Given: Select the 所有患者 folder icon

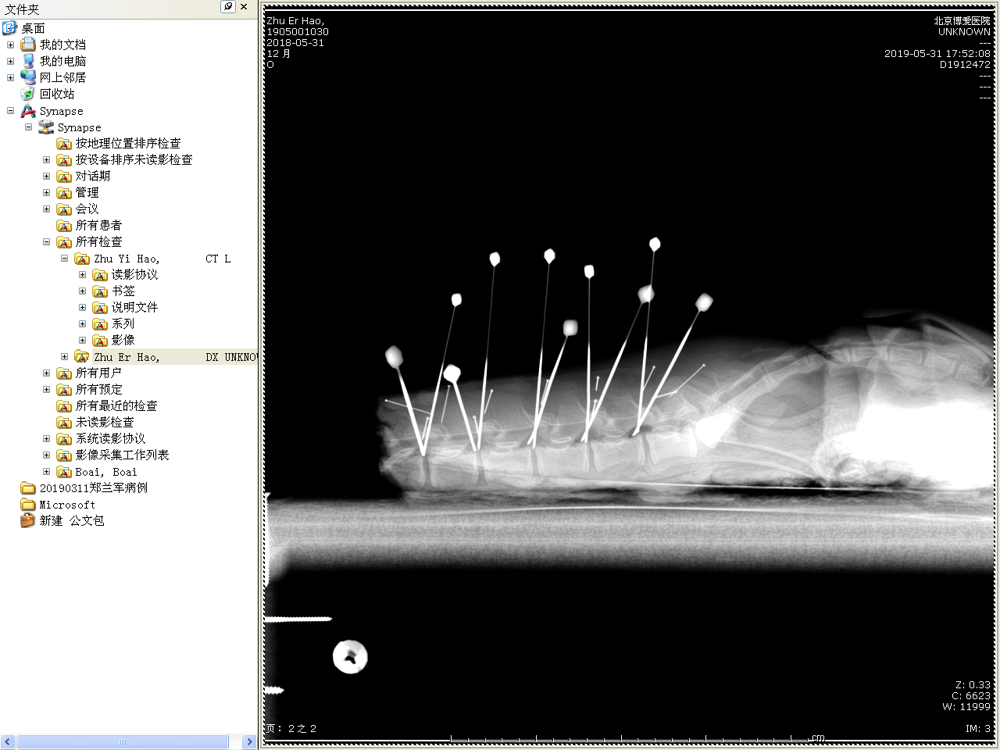Looking at the screenshot, I should click(63, 225).
